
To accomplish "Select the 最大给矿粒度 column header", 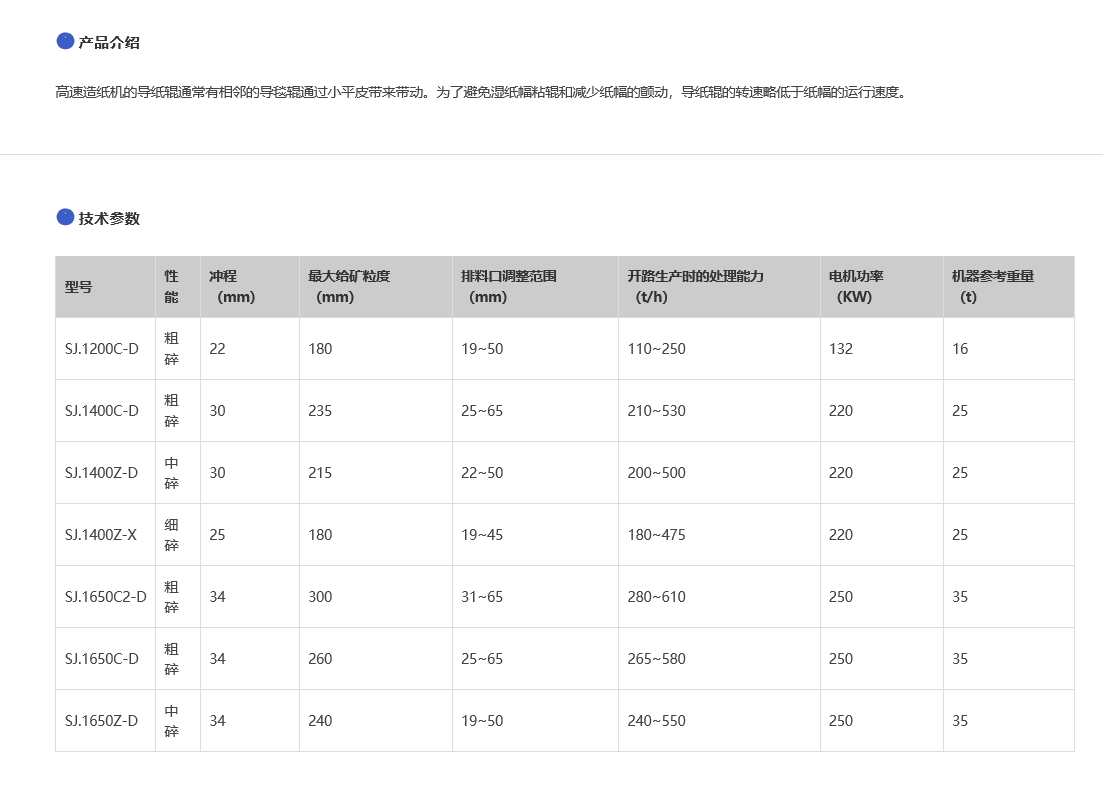I will pyautogui.click(x=348, y=286).
